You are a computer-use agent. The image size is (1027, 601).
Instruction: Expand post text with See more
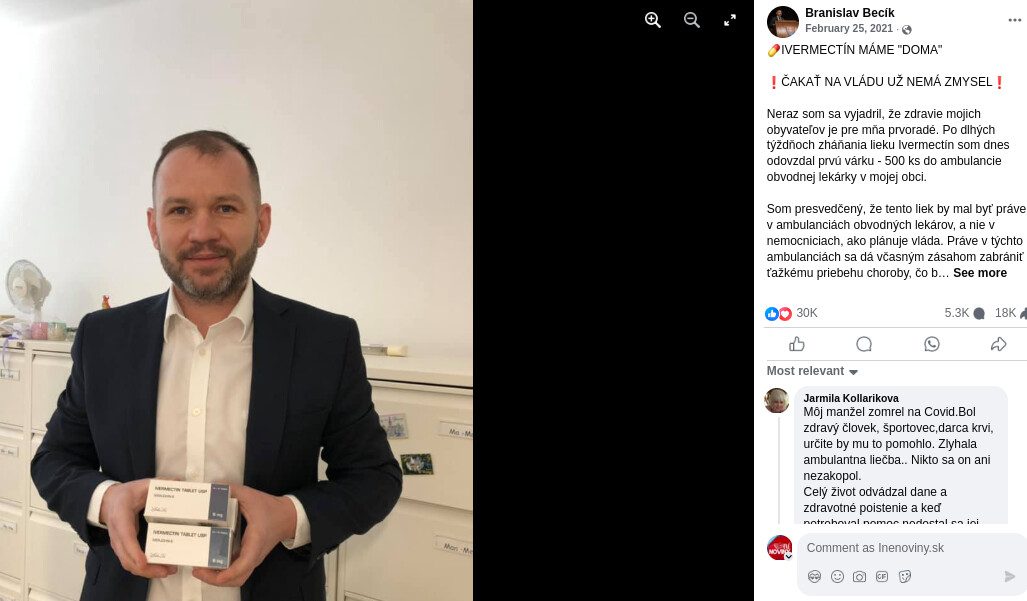click(x=980, y=273)
